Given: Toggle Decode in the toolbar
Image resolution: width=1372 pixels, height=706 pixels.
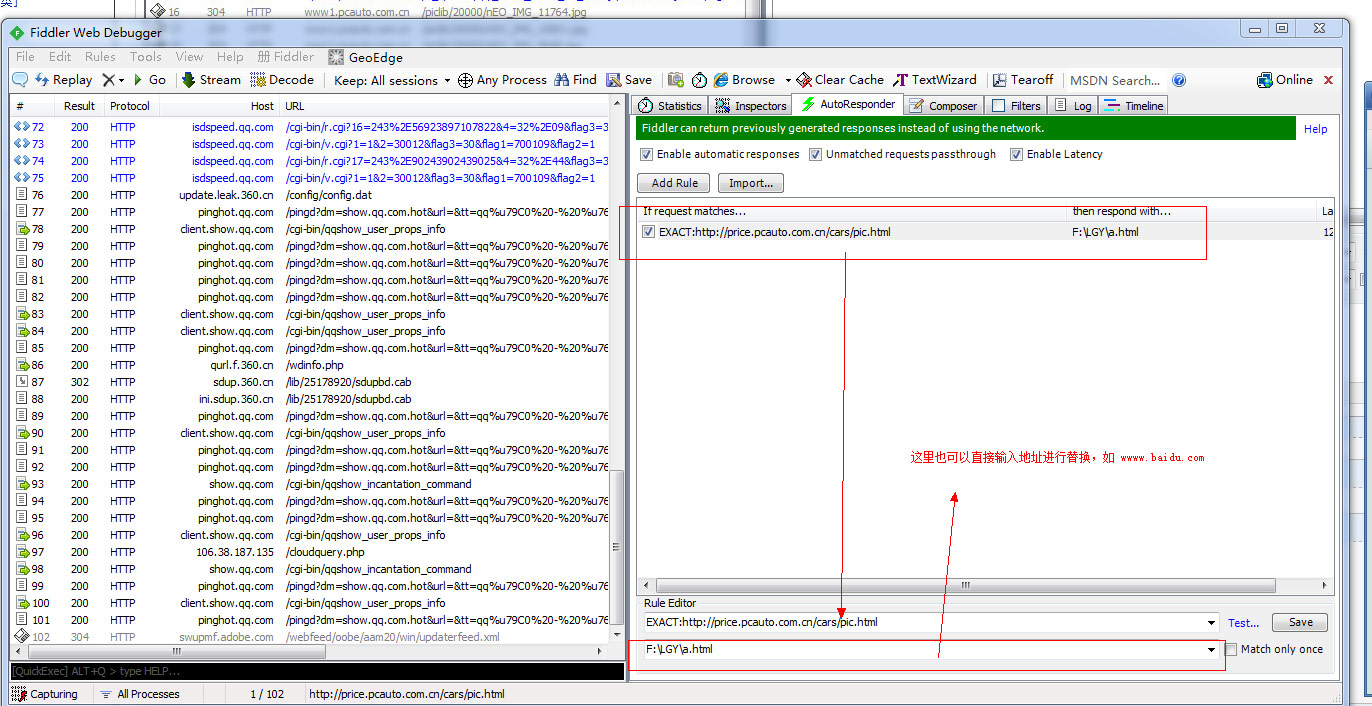Looking at the screenshot, I should click(x=282, y=80).
